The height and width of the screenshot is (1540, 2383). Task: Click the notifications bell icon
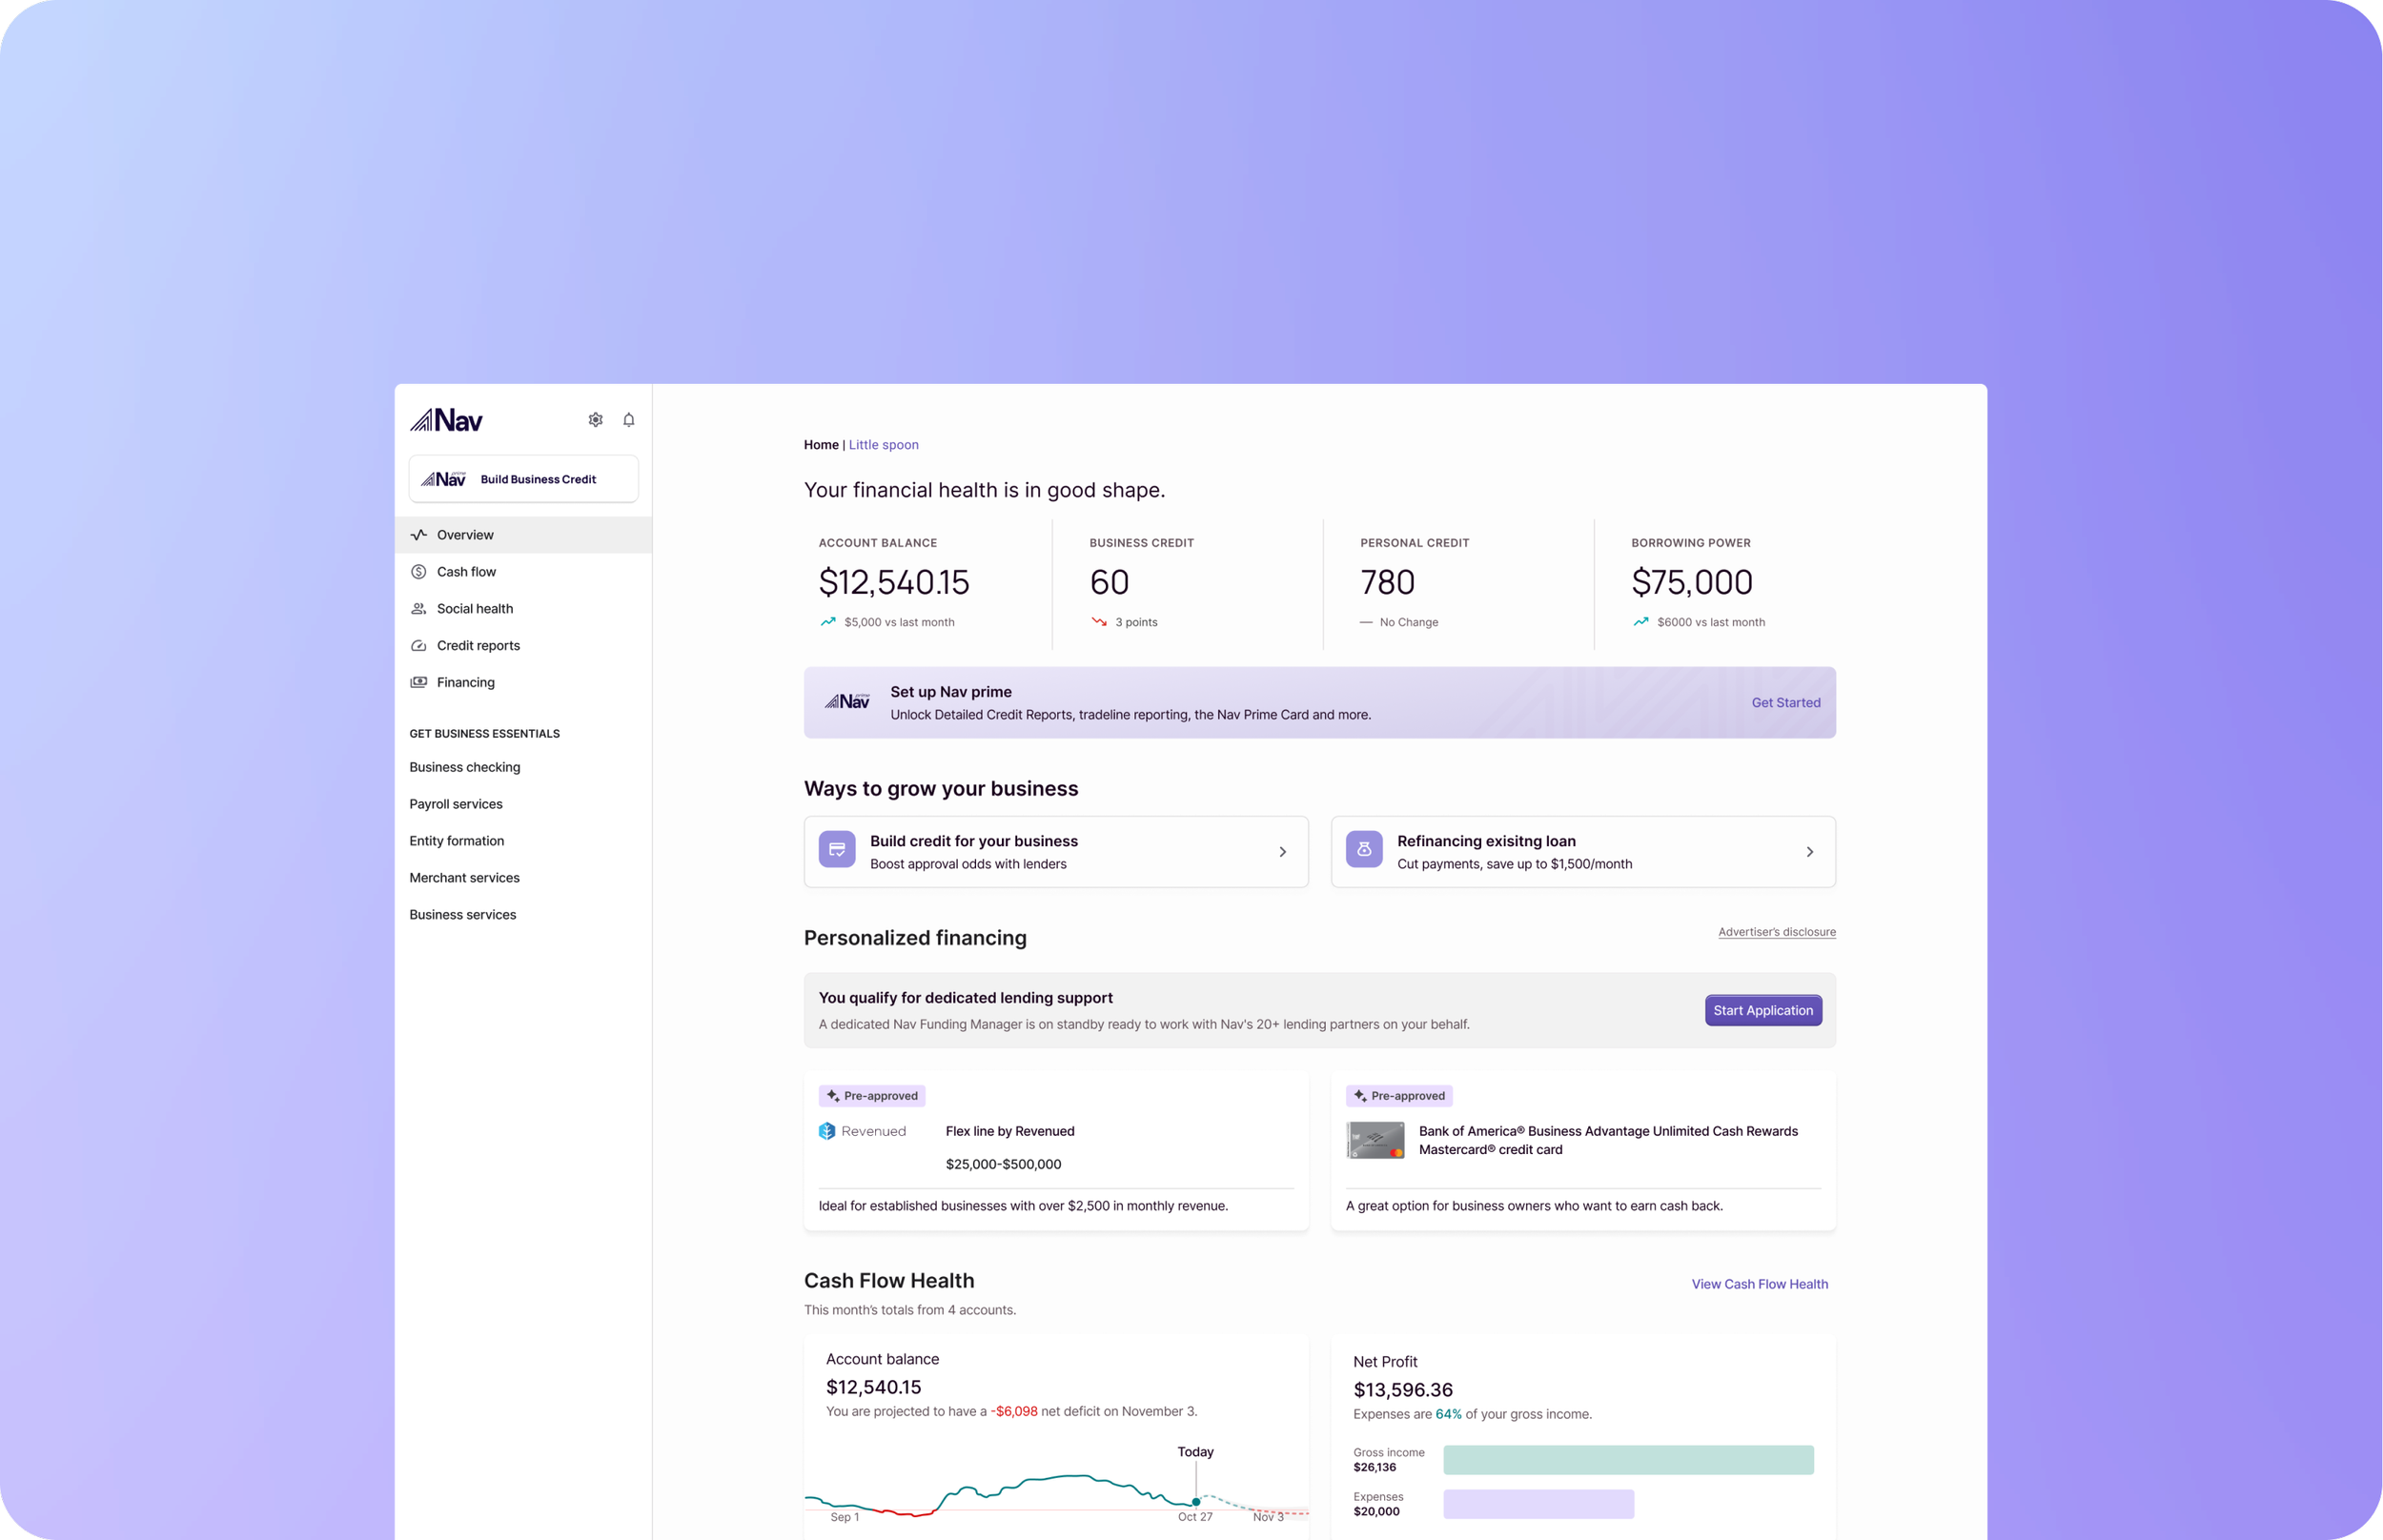pyautogui.click(x=629, y=420)
